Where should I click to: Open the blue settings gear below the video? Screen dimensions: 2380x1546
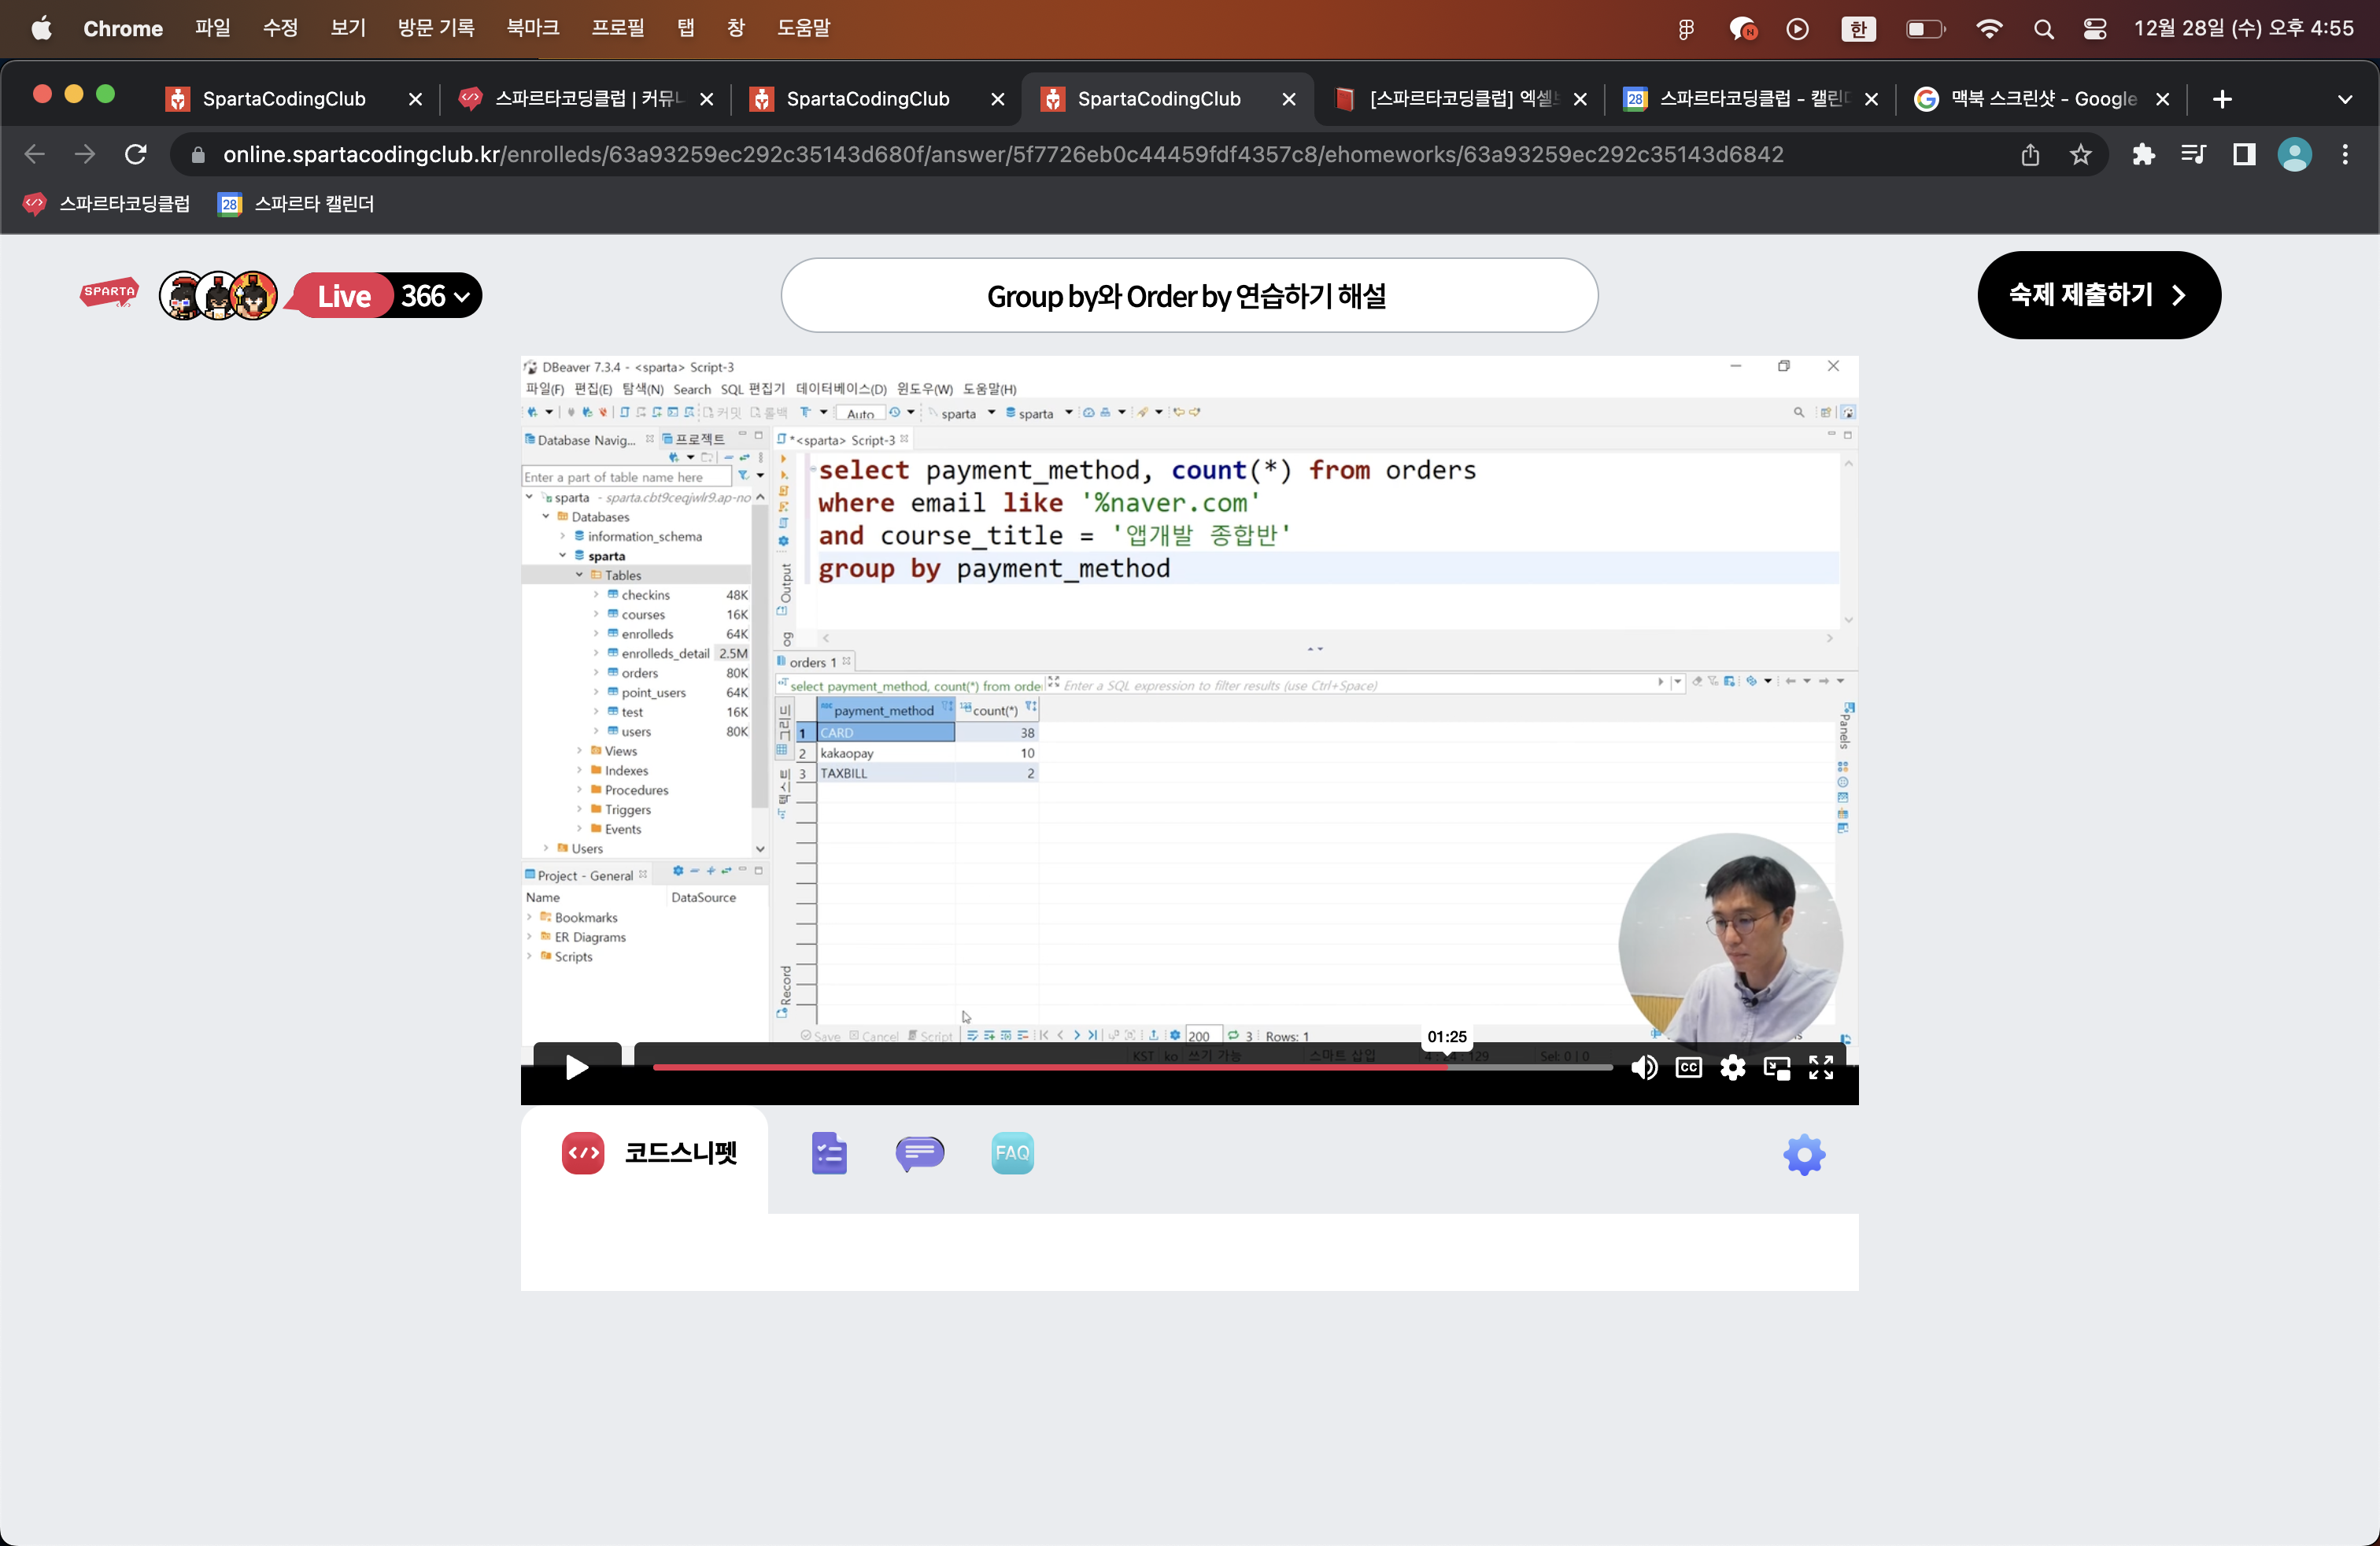pos(1804,1155)
